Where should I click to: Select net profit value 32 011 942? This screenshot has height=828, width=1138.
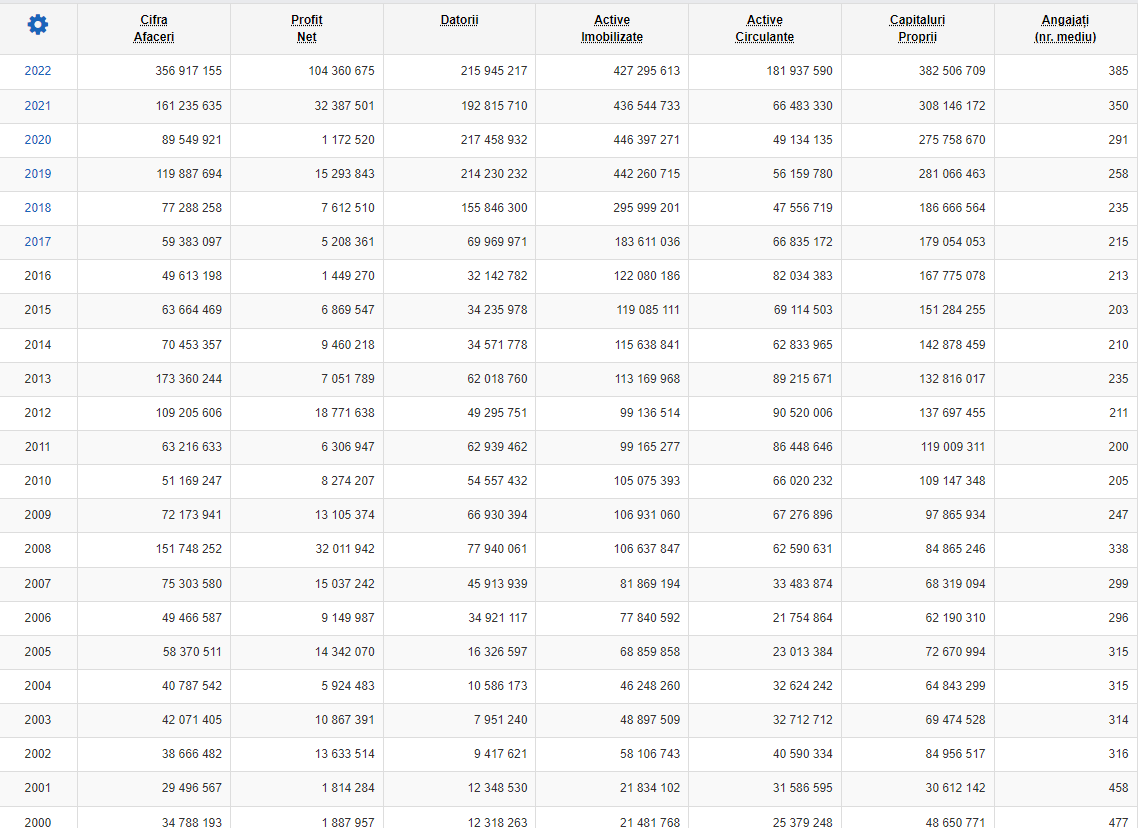[x=345, y=550]
